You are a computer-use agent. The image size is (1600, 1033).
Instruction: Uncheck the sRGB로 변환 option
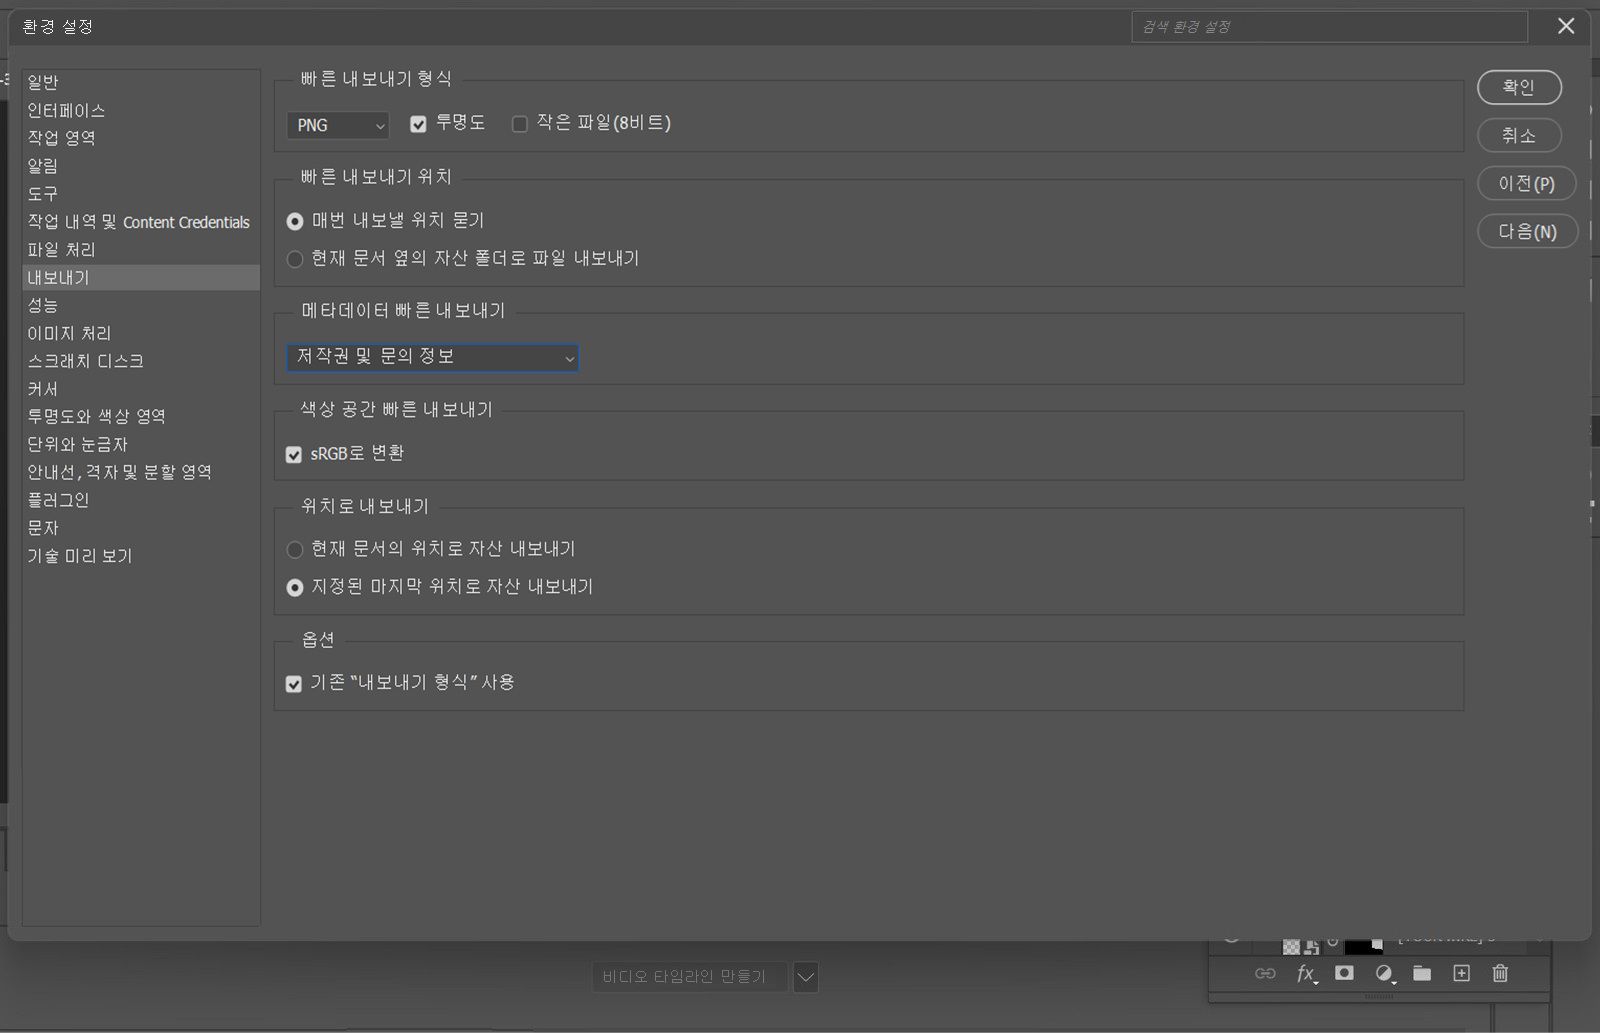point(294,453)
